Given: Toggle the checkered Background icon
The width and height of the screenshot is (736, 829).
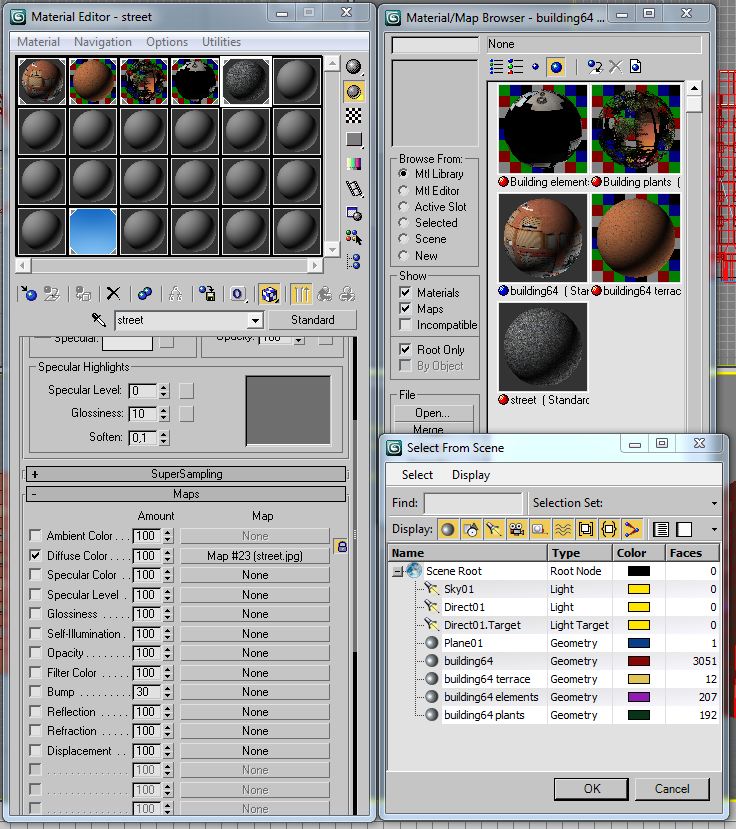Looking at the screenshot, I should pyautogui.click(x=354, y=115).
